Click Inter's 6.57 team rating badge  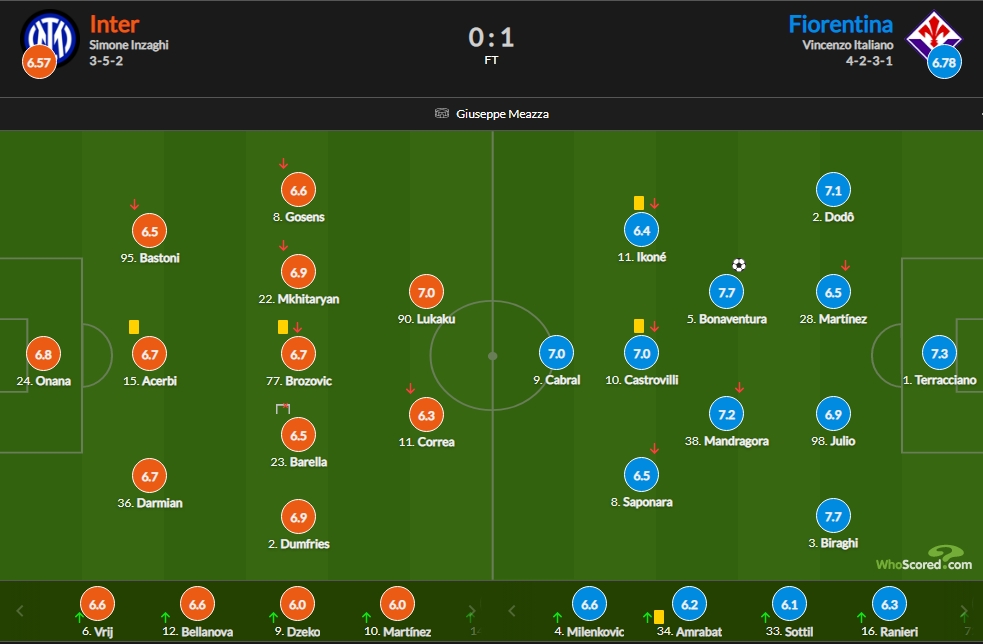coord(39,63)
